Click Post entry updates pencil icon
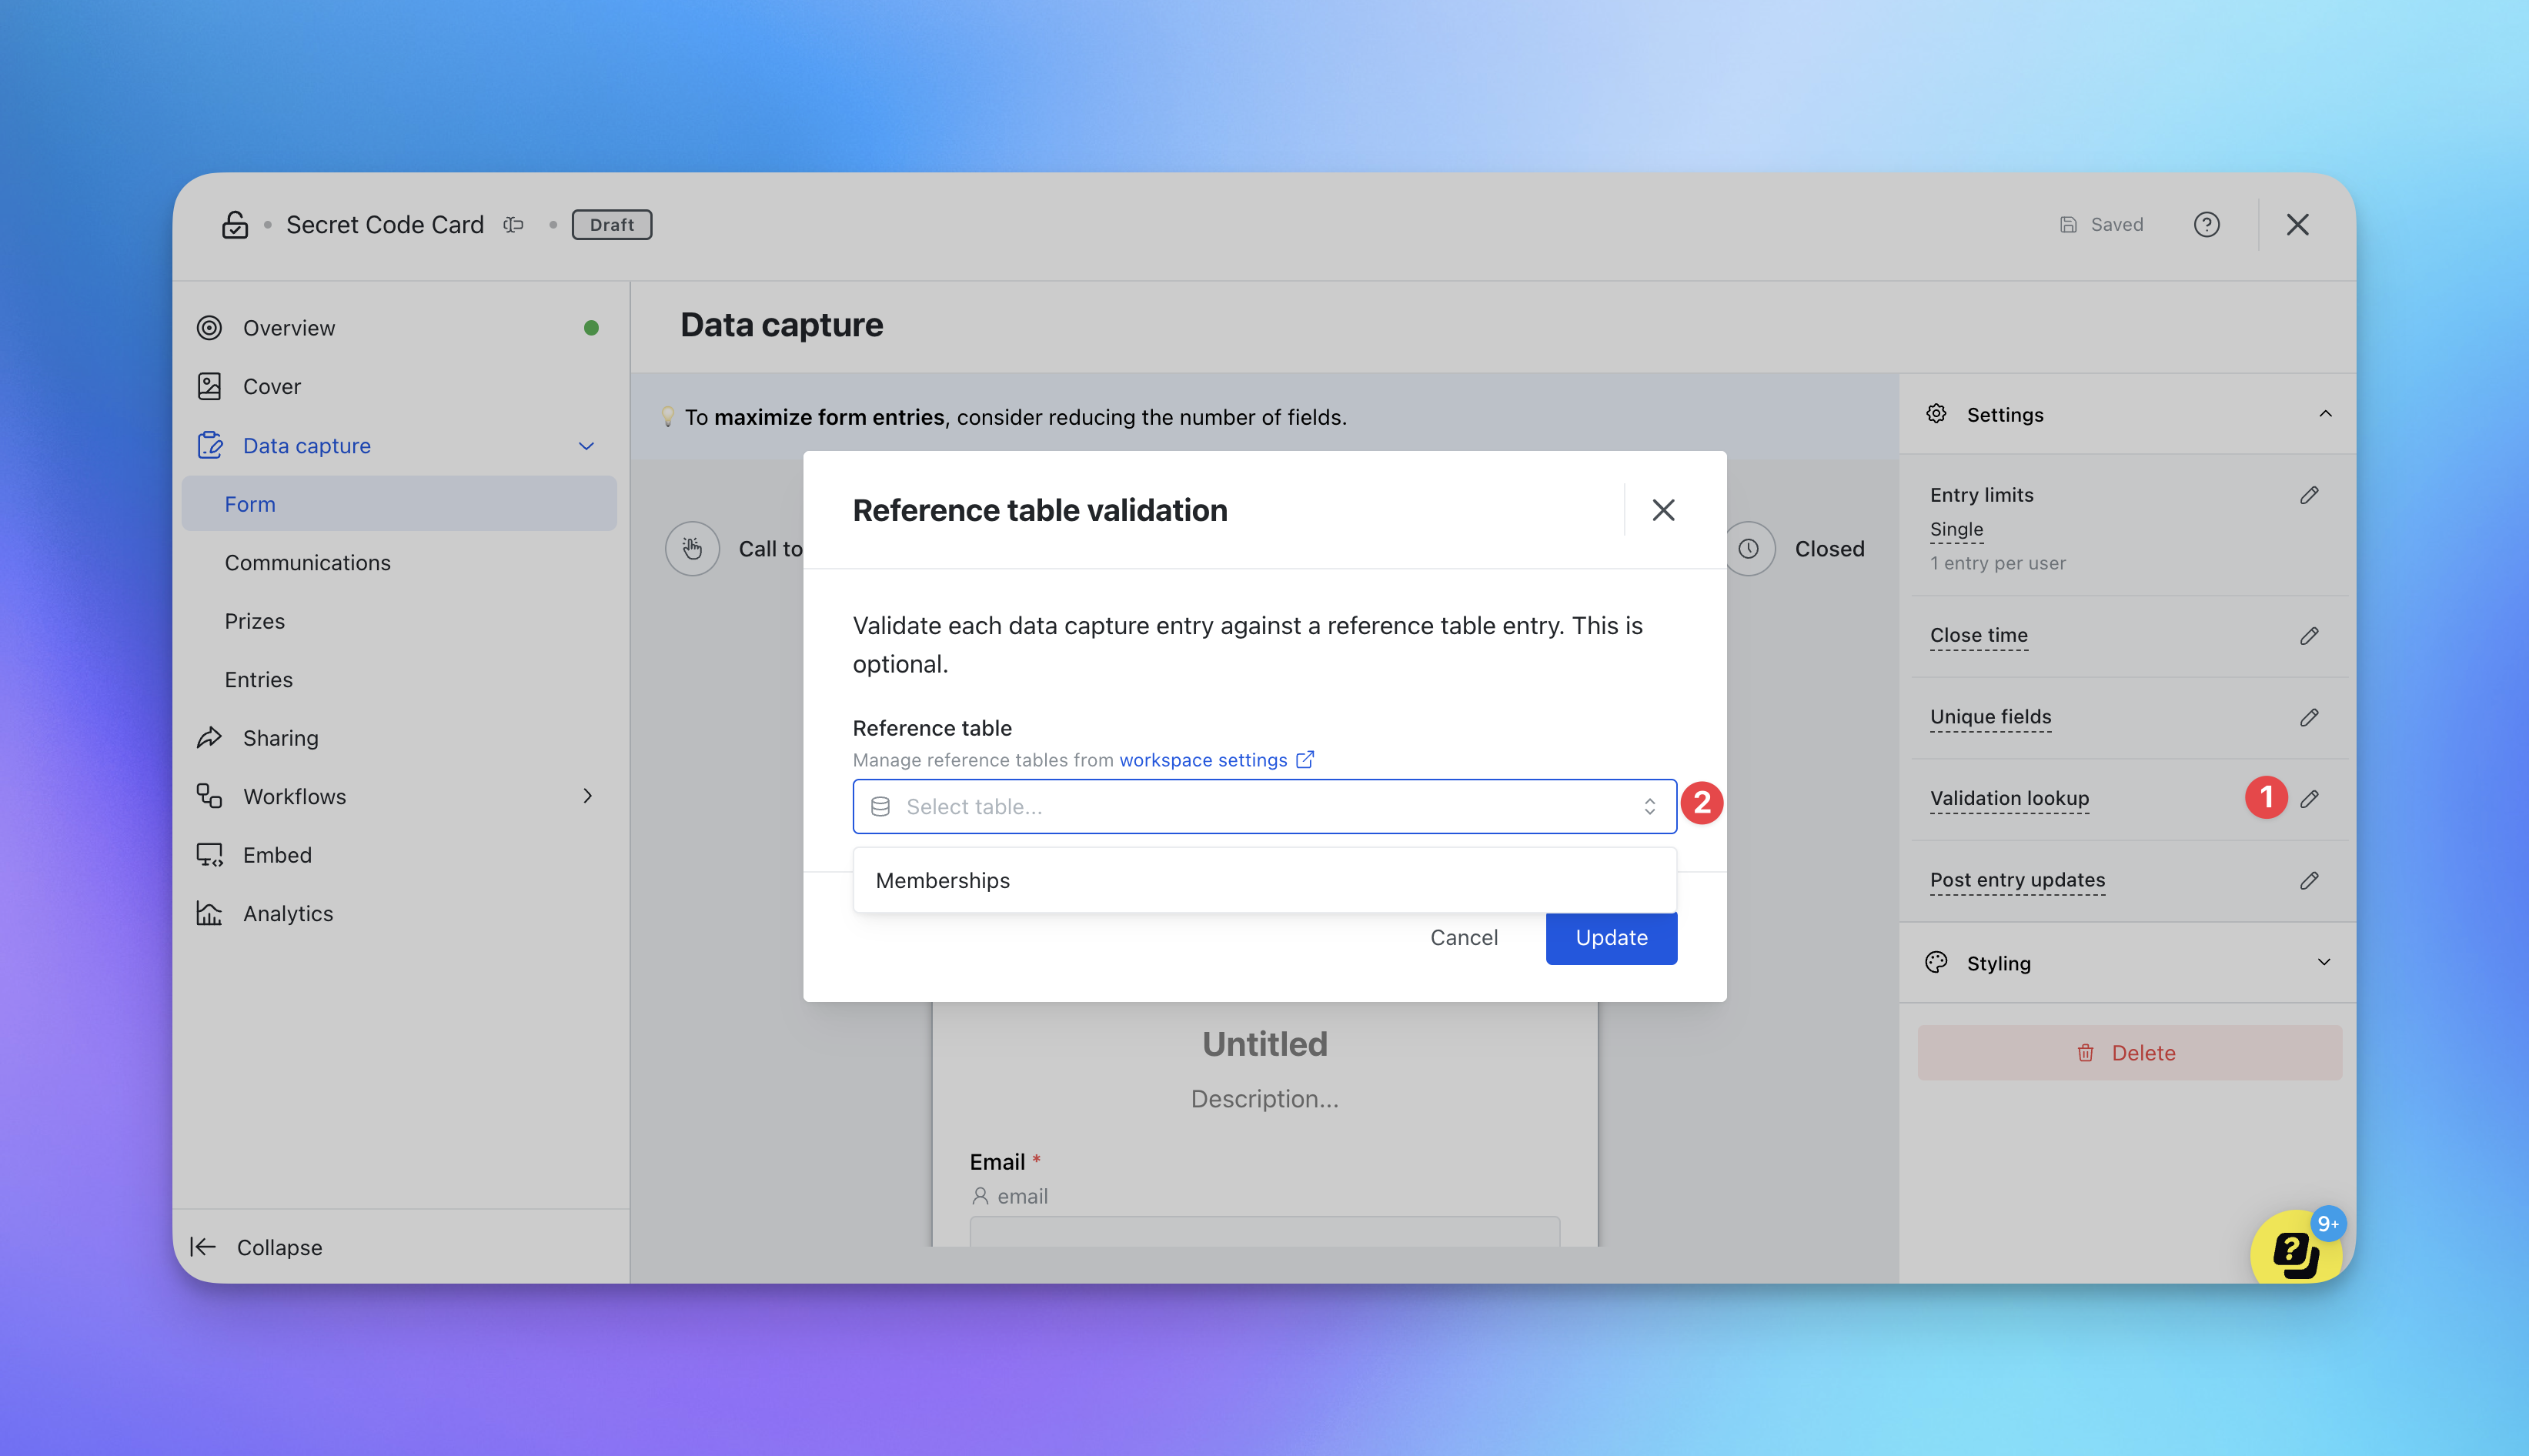The height and width of the screenshot is (1456, 2529). tap(2309, 880)
